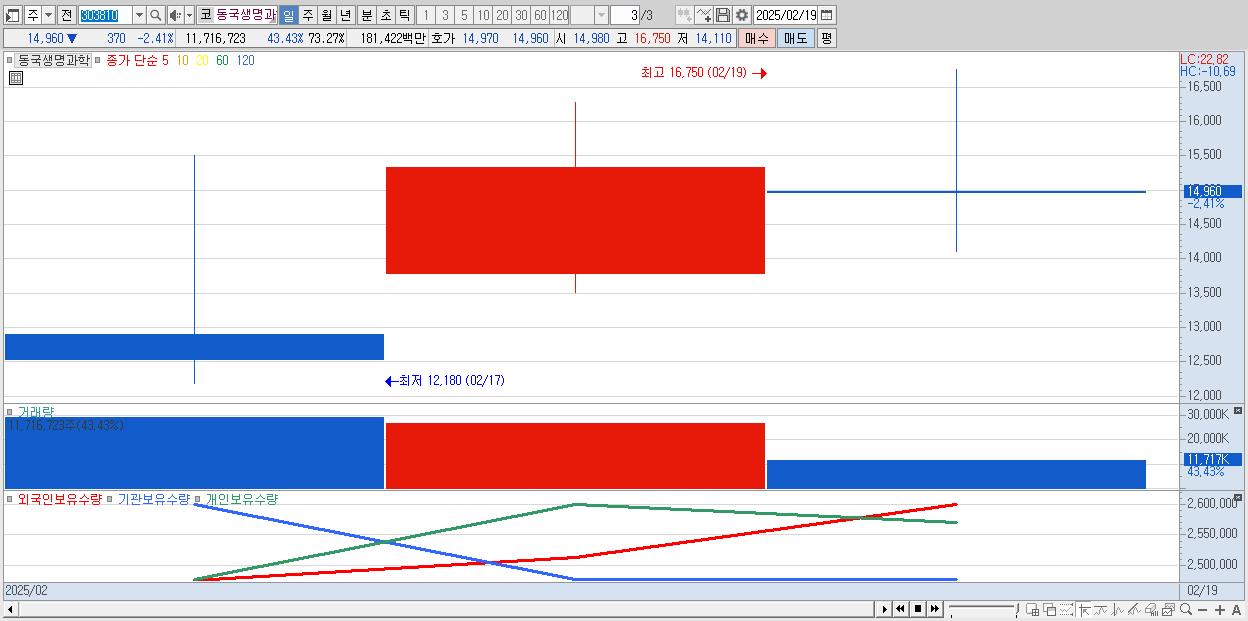Click the fast-forward playback button
1248x621 pixels.
click(x=934, y=609)
